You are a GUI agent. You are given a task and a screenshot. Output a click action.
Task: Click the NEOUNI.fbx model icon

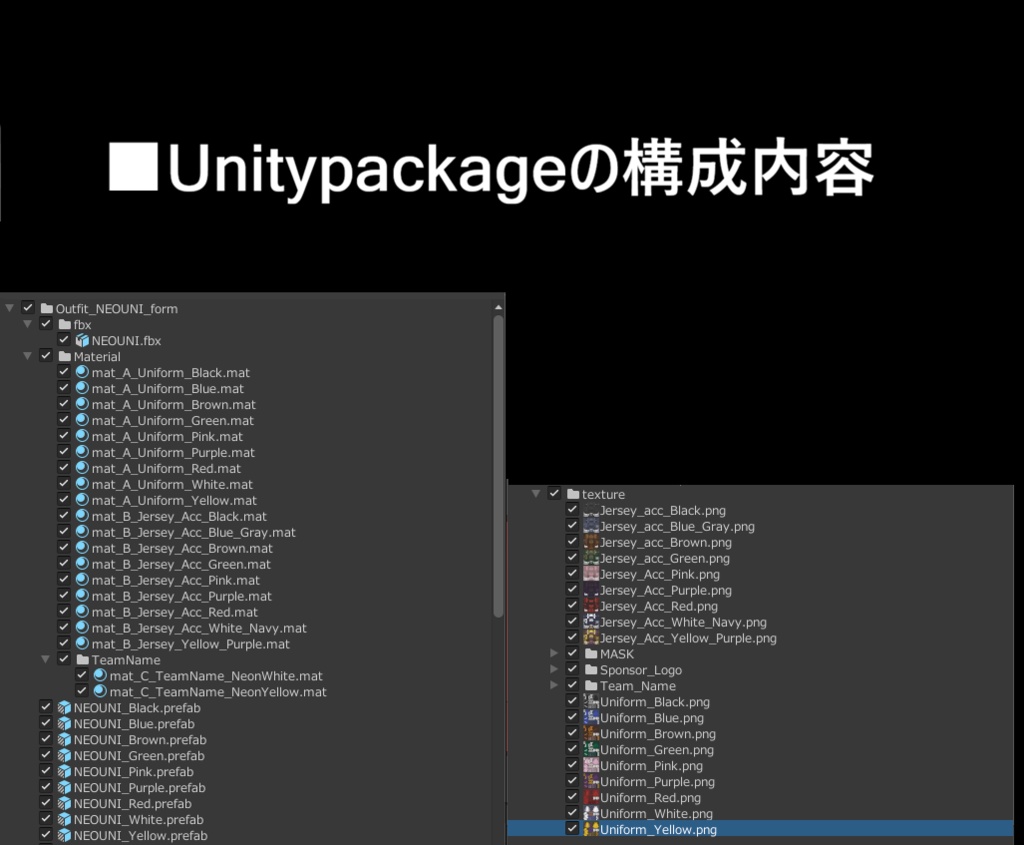click(82, 340)
